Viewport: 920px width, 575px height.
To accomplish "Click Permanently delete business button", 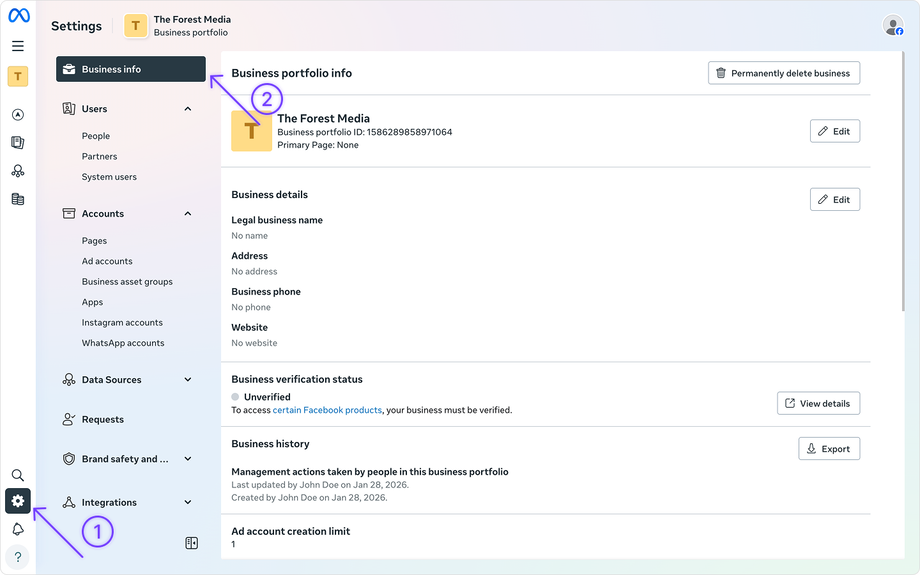I will [x=783, y=73].
